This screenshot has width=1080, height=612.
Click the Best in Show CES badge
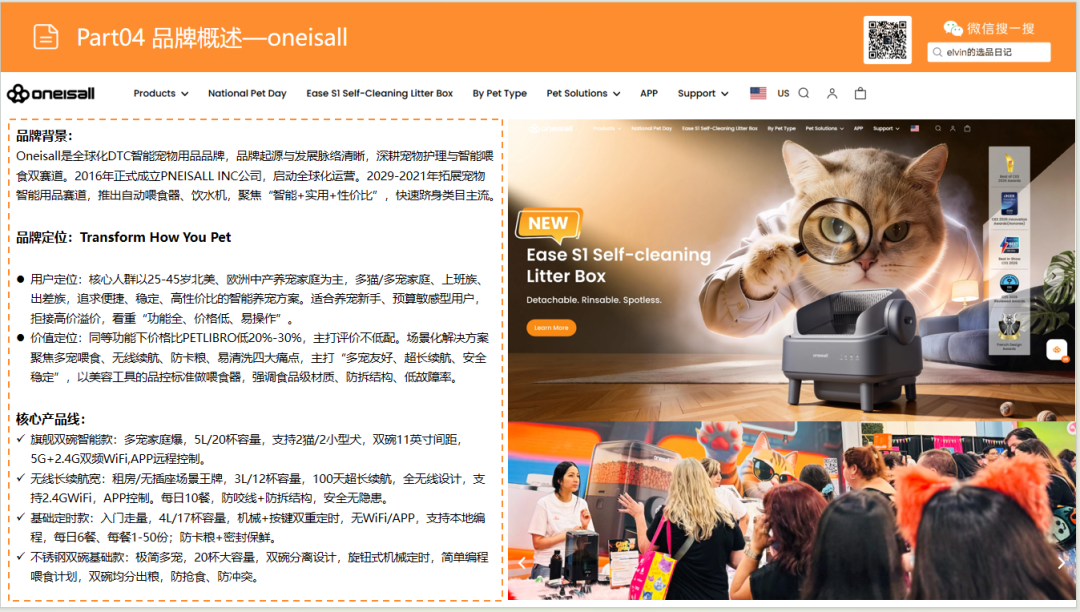[1009, 249]
